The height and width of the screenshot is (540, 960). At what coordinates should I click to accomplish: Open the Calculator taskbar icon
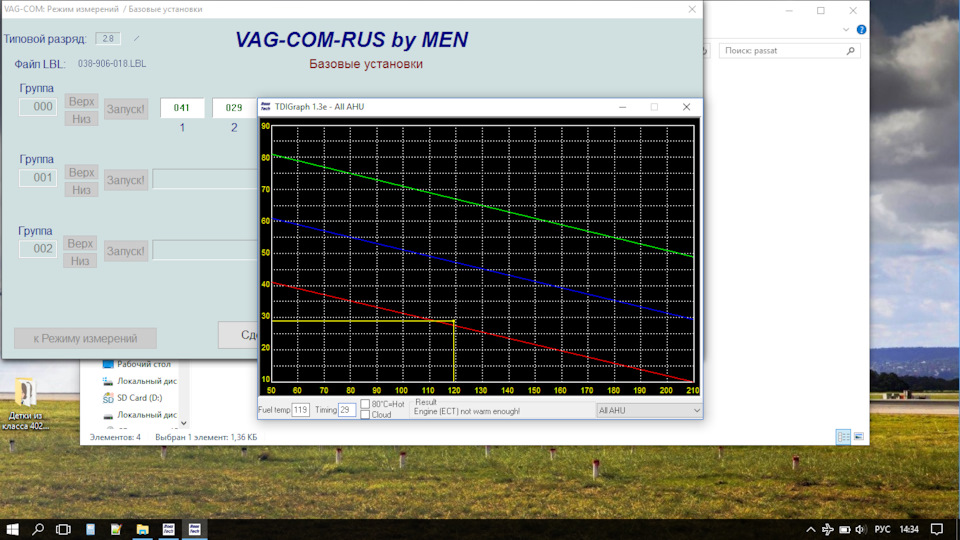point(91,529)
